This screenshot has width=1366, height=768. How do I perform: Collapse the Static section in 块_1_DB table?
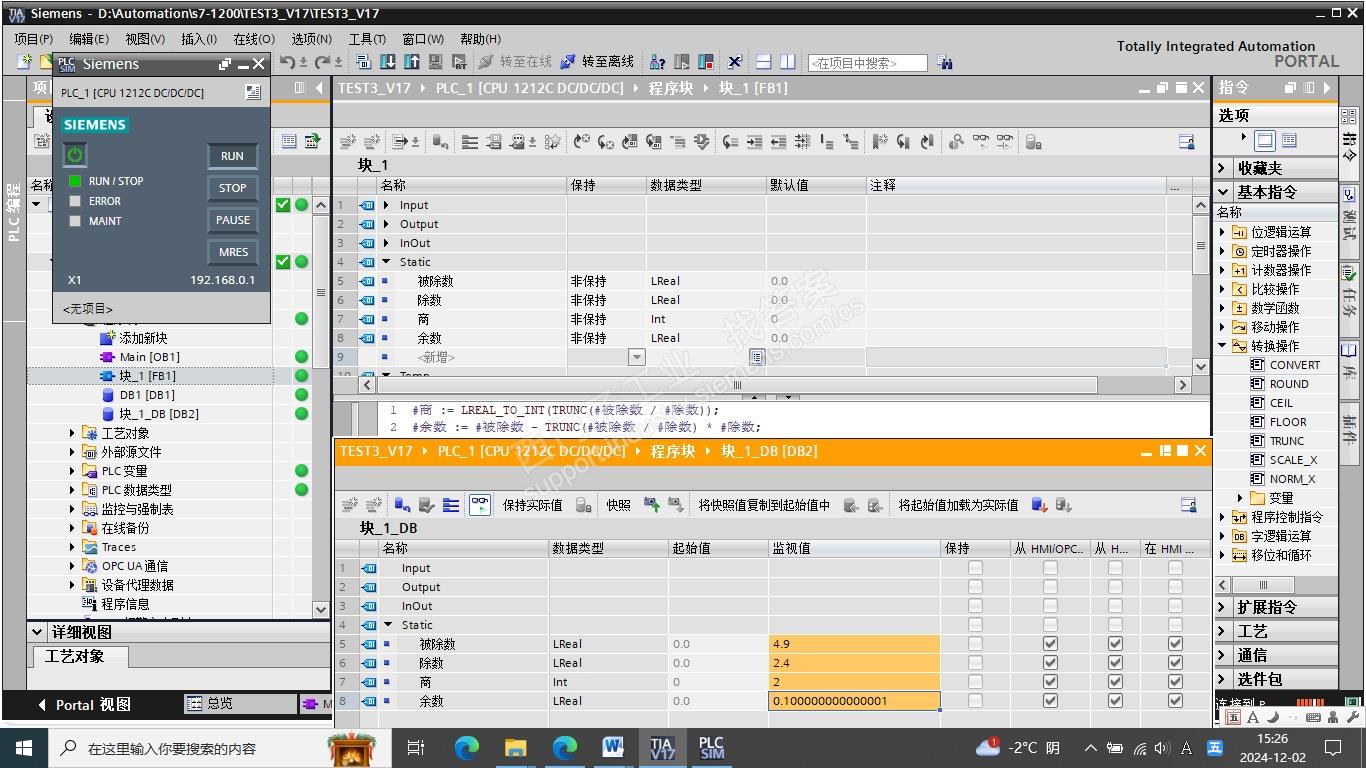(x=389, y=625)
